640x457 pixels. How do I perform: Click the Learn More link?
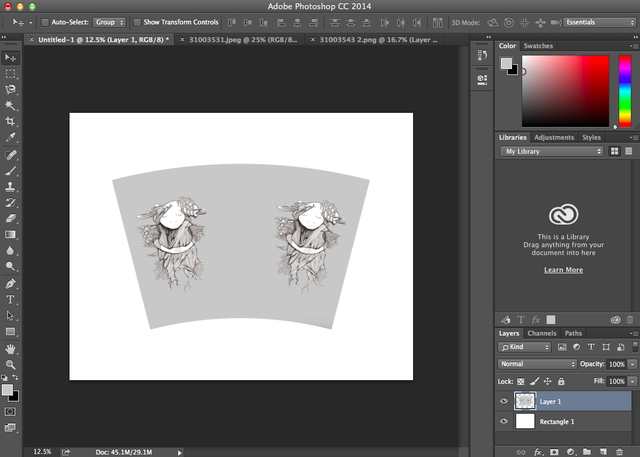[x=563, y=270]
